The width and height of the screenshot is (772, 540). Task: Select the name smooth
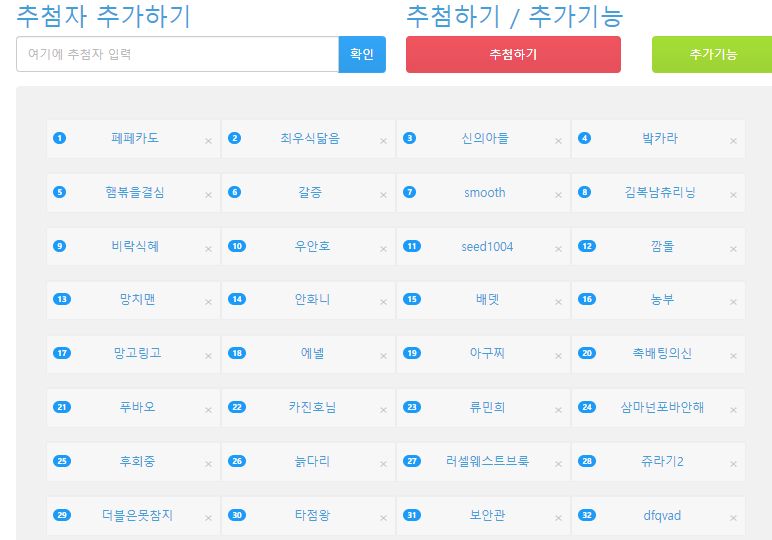(x=485, y=192)
